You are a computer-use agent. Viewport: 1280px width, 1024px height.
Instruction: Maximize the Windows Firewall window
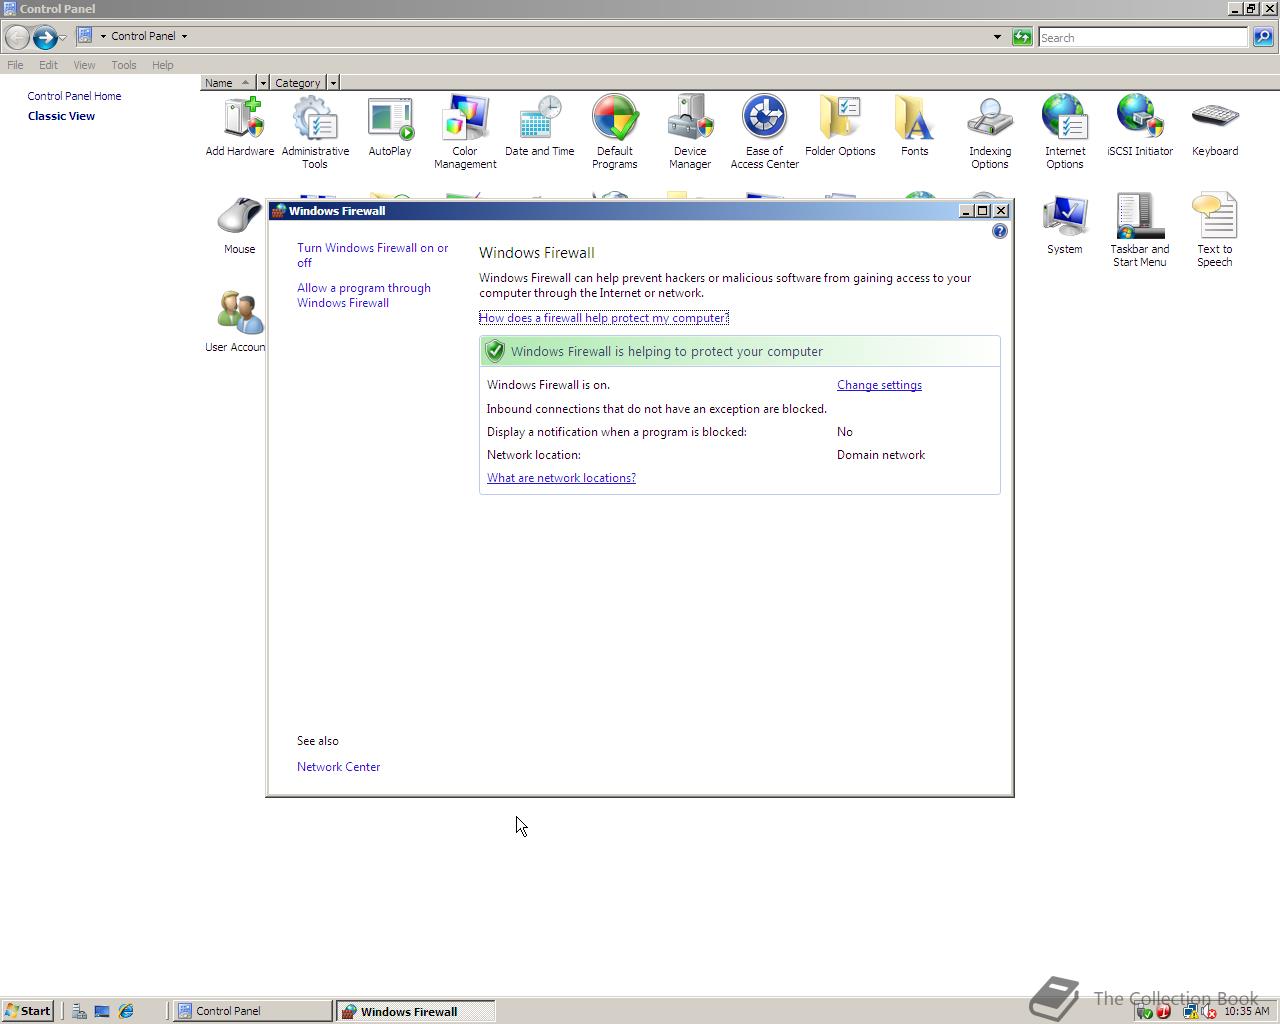tap(983, 211)
